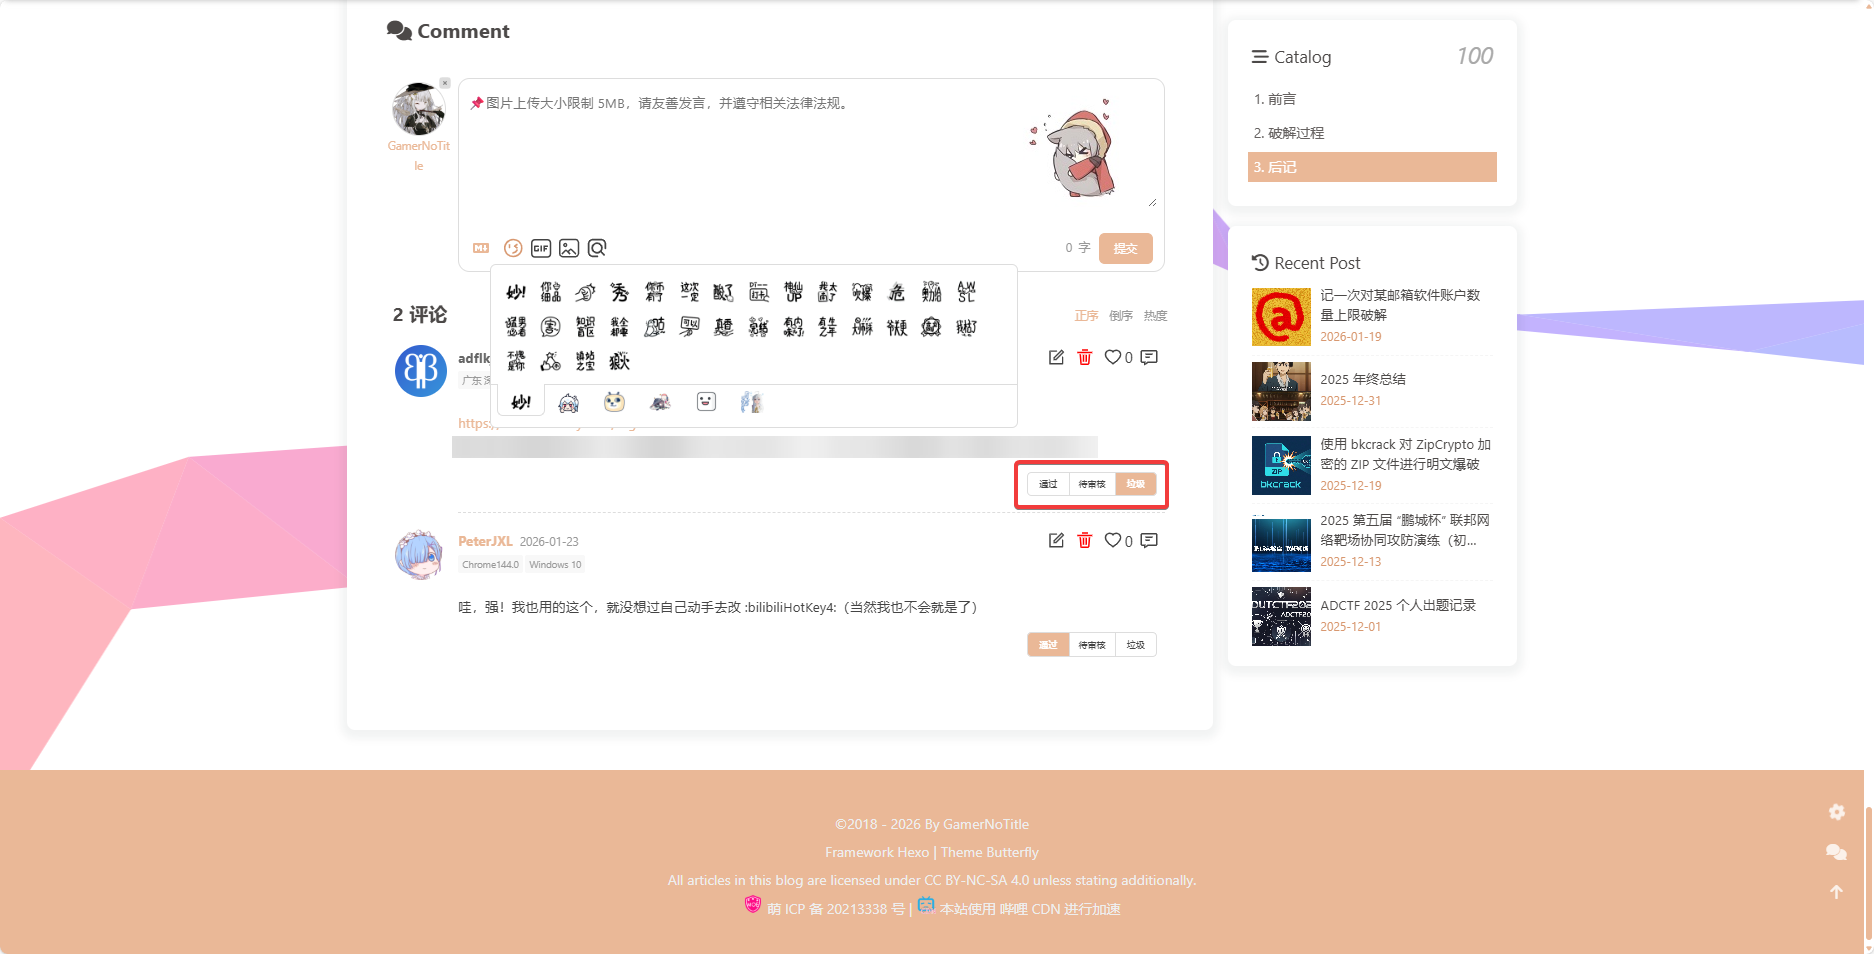
Task: Switch comment sorting to 倒序
Action: 1120,315
